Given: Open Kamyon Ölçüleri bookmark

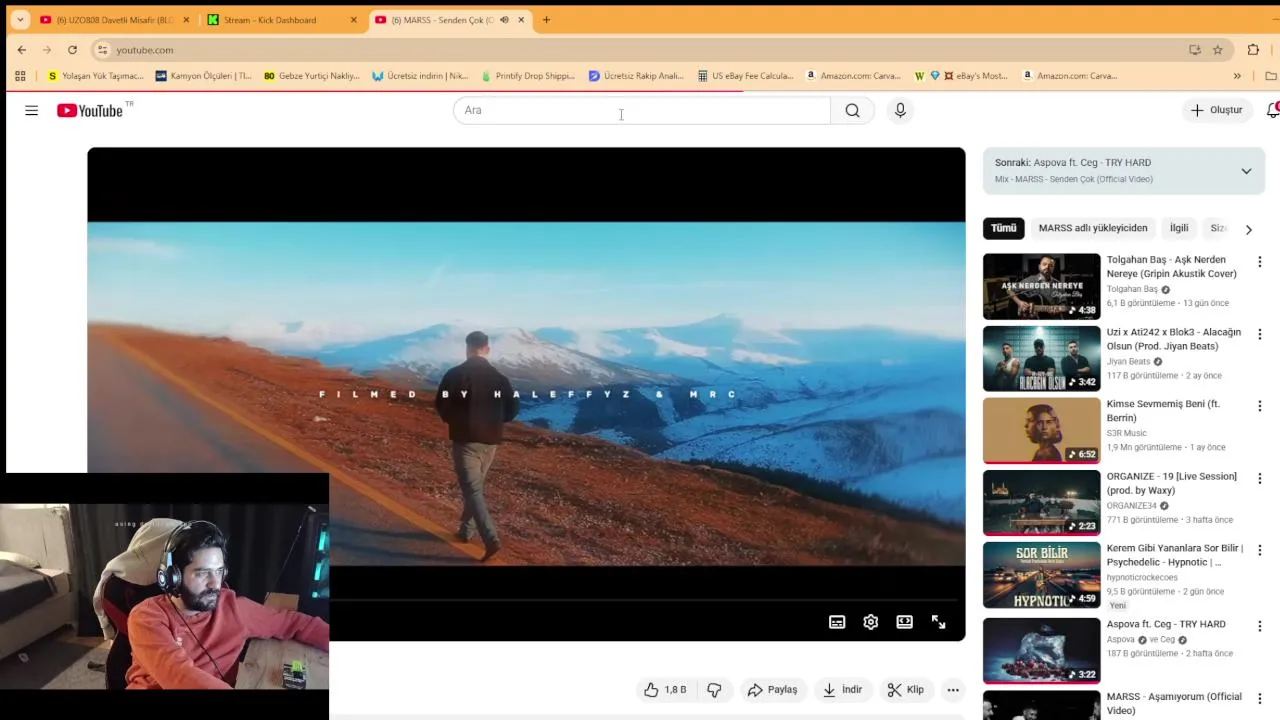Looking at the screenshot, I should [203, 76].
